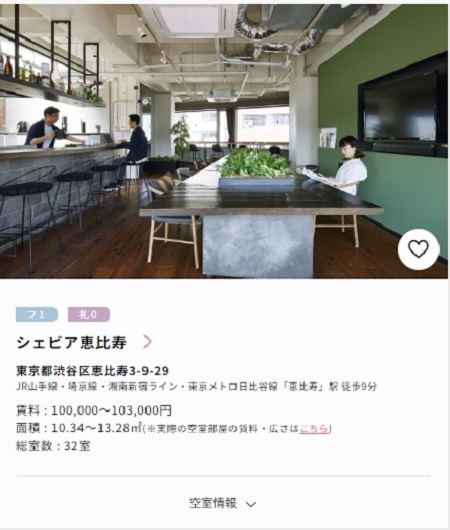Click the 10.34〜13.28㎡ area value
The width and height of the screenshot is (450, 530).
tap(96, 428)
